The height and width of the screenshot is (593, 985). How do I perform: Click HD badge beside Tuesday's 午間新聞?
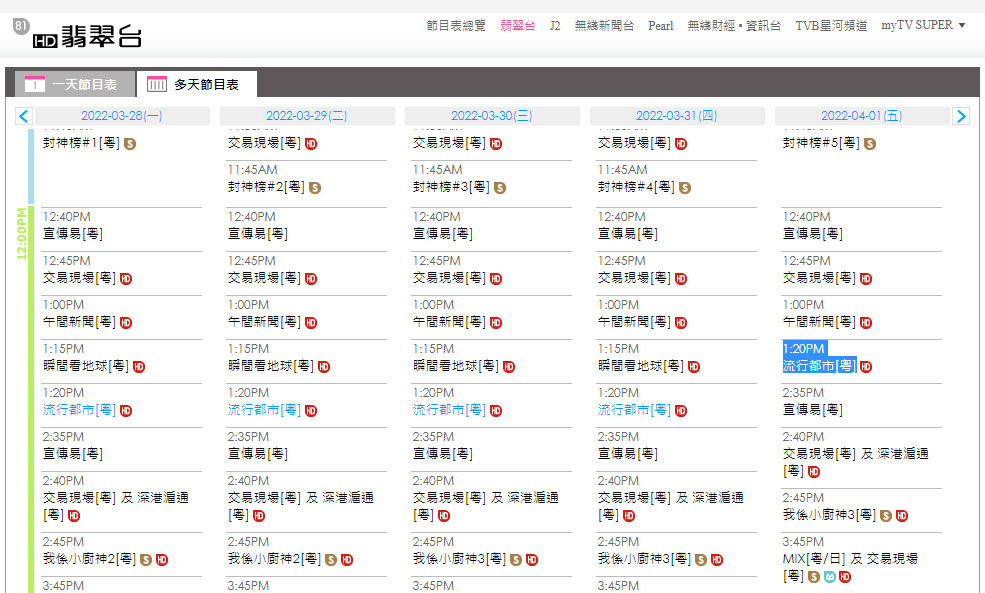(x=311, y=323)
